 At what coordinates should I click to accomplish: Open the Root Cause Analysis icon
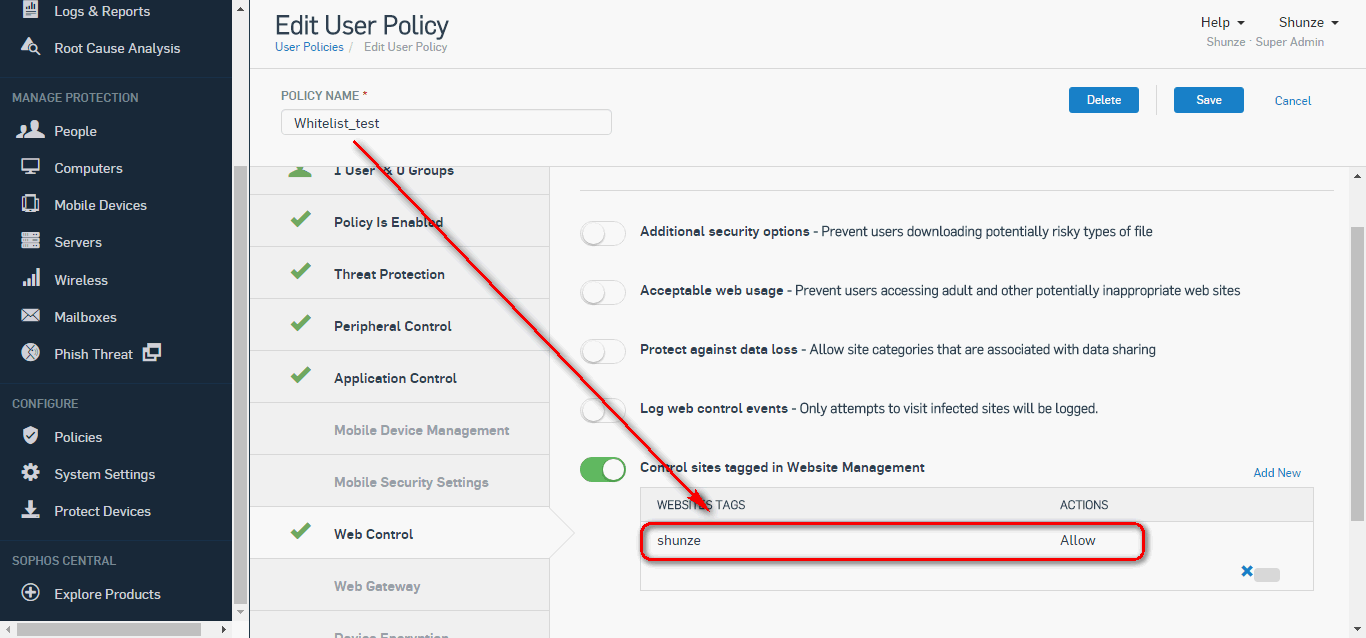[32, 47]
